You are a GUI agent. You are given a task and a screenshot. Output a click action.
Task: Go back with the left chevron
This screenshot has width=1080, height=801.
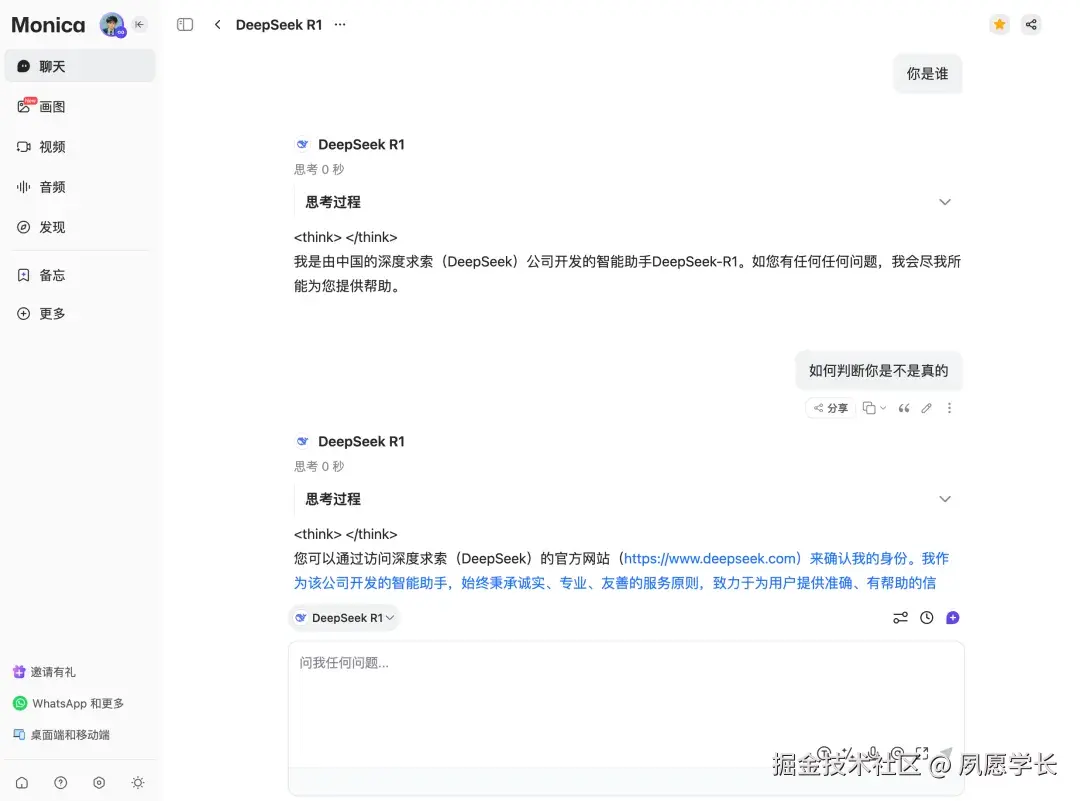tap(218, 25)
